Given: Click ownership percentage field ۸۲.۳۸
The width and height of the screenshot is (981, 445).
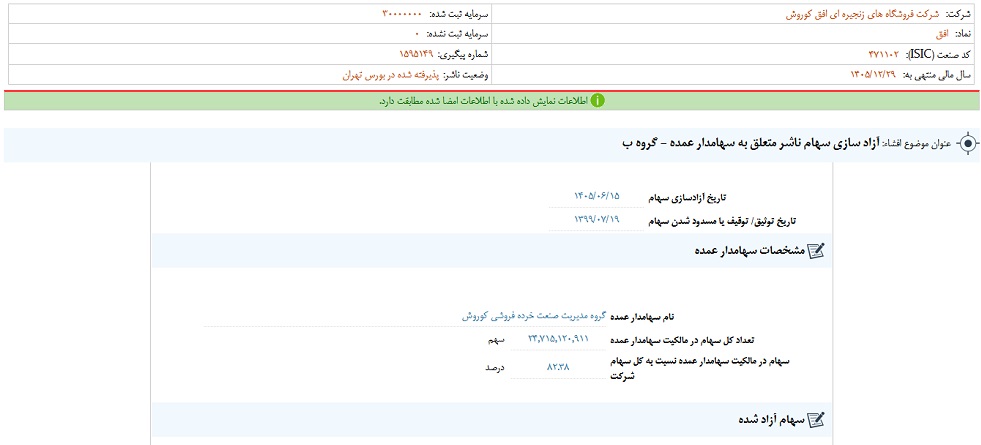Looking at the screenshot, I should pos(558,367).
